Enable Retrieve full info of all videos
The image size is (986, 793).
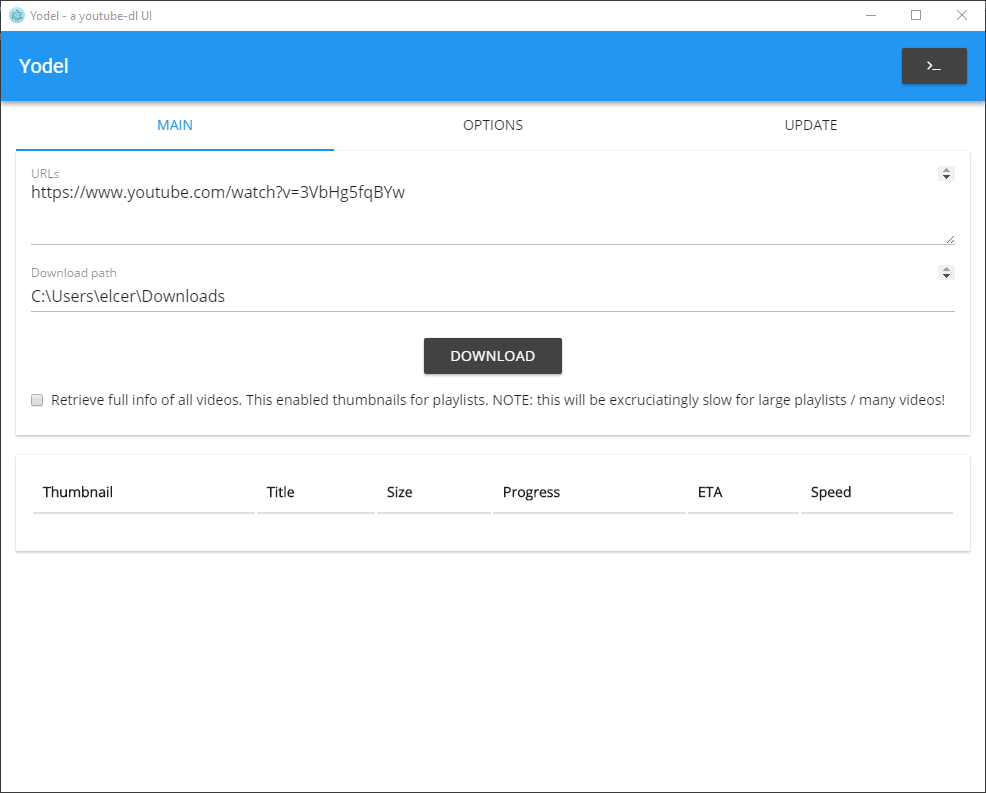[37, 400]
